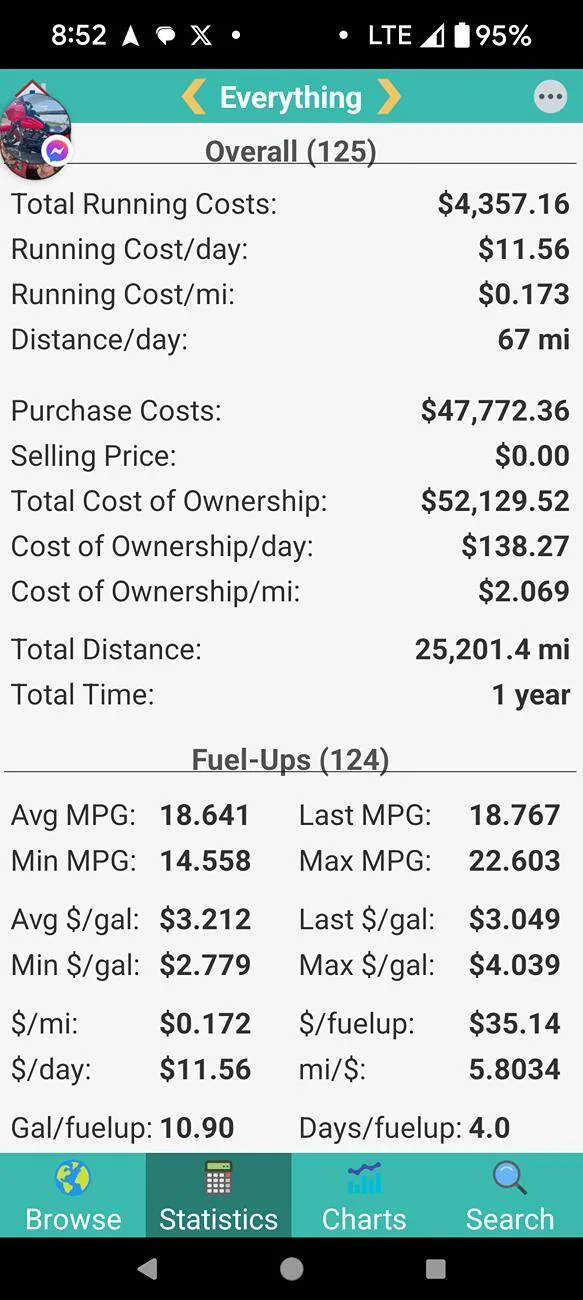This screenshot has width=583, height=1300.
Task: Tap the X app notification icon
Action: (201, 35)
